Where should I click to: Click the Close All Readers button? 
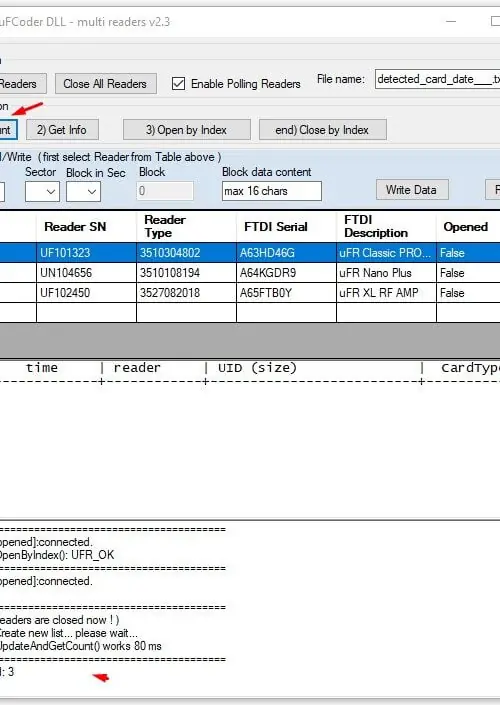click(106, 84)
